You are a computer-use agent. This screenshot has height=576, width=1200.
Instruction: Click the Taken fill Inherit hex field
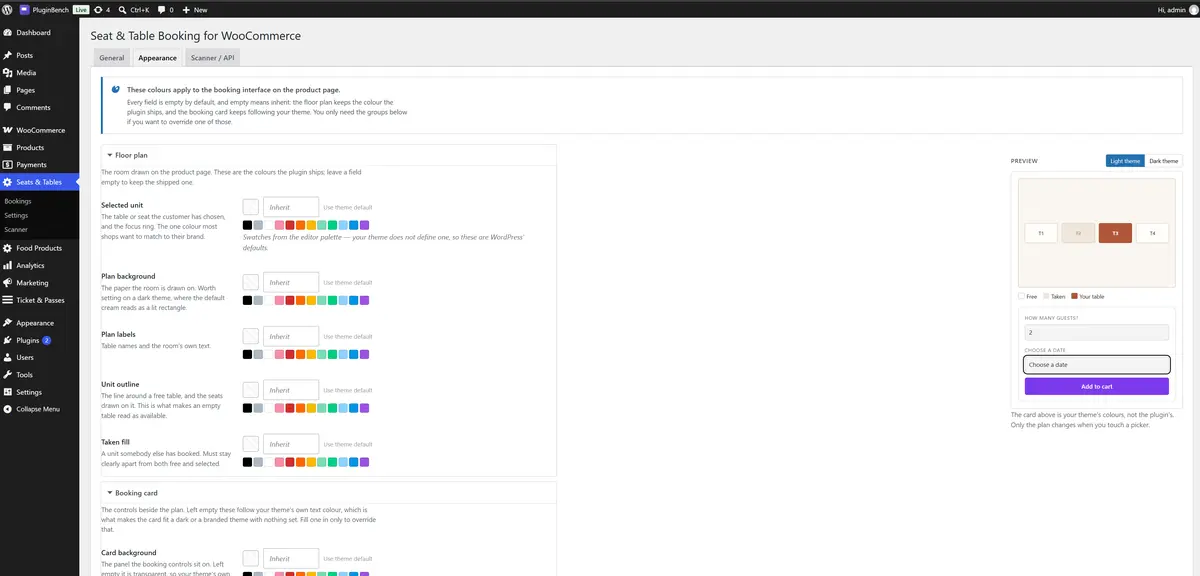tap(291, 444)
